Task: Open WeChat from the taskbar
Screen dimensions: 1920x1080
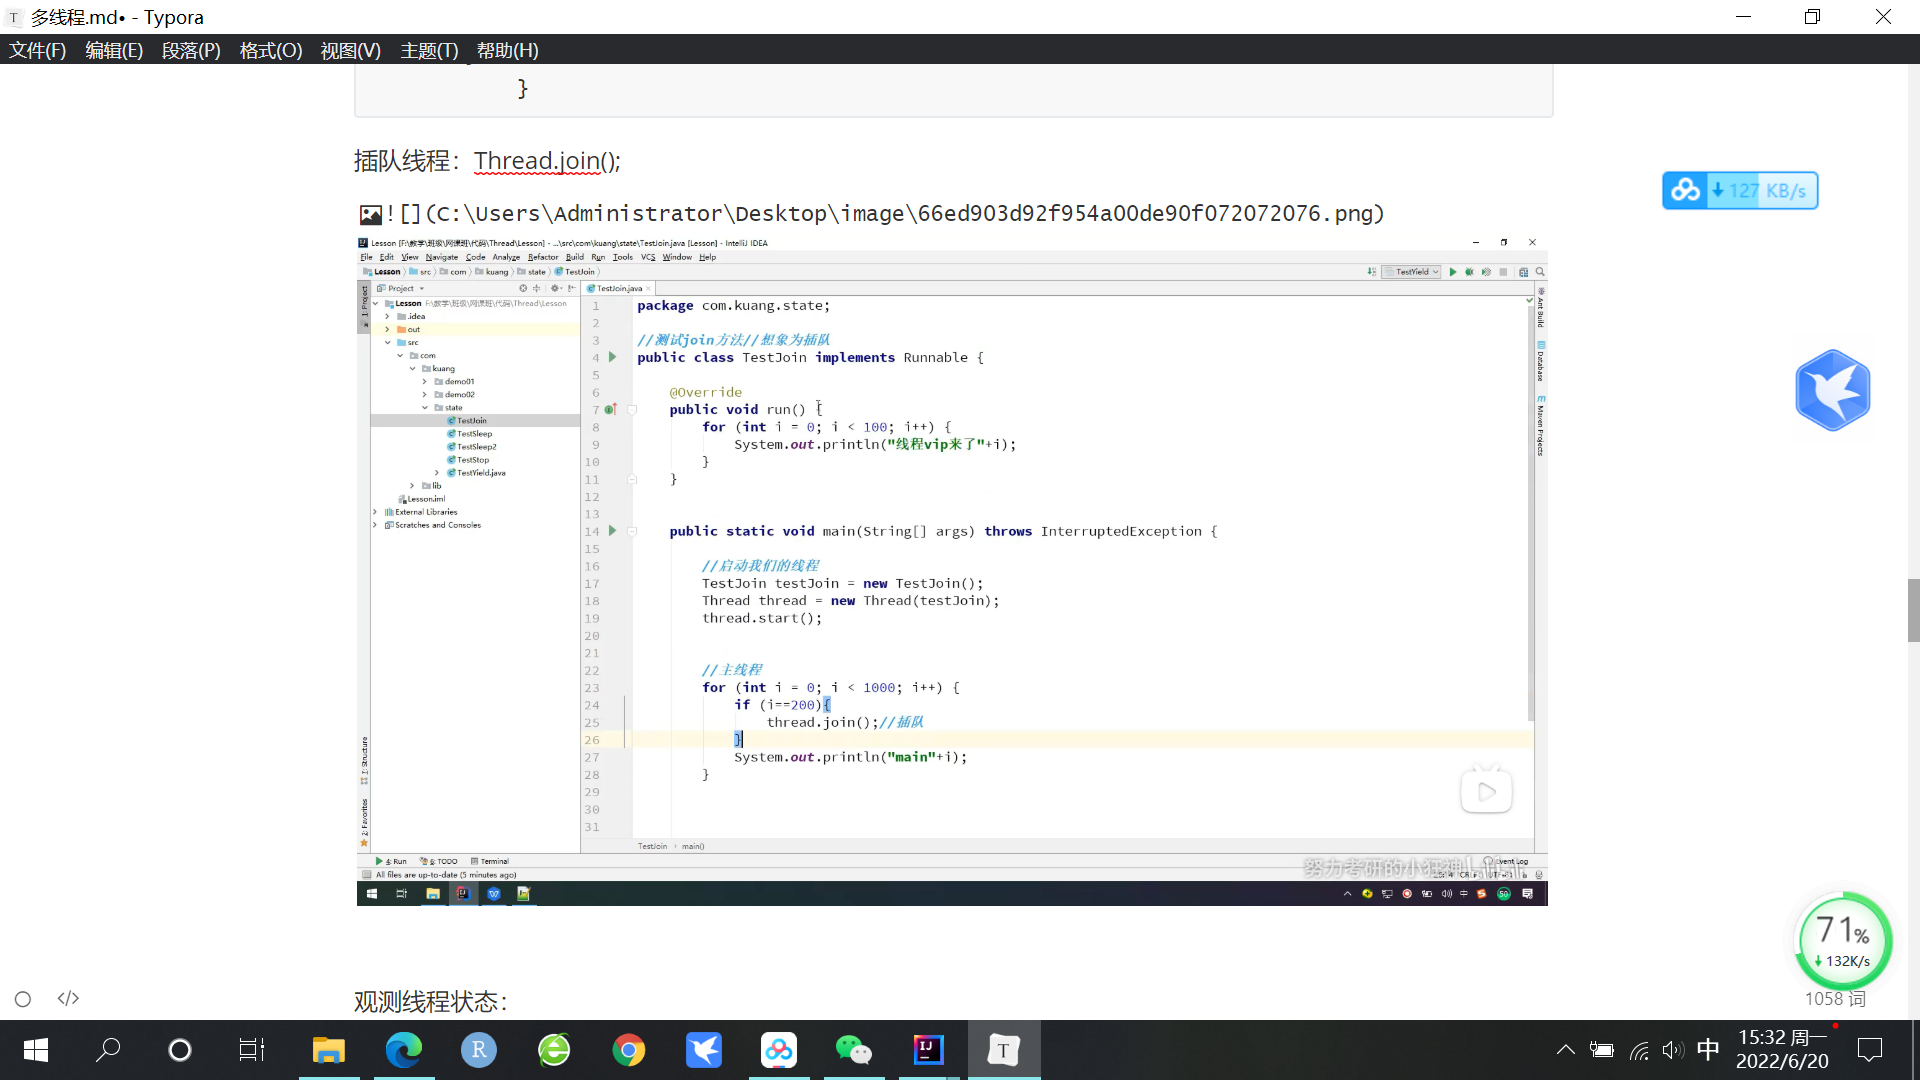Action: pyautogui.click(x=853, y=1050)
